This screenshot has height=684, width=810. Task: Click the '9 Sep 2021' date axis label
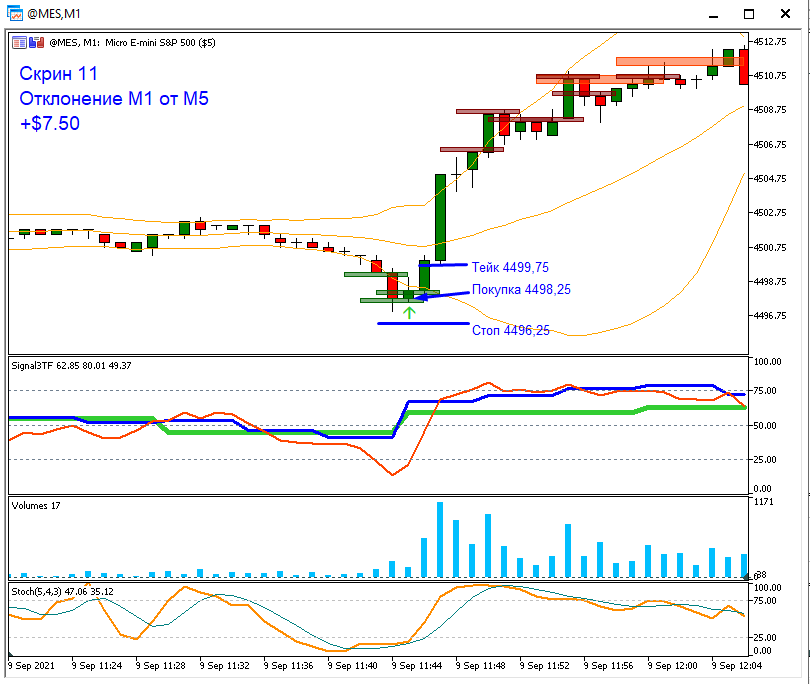(31, 665)
